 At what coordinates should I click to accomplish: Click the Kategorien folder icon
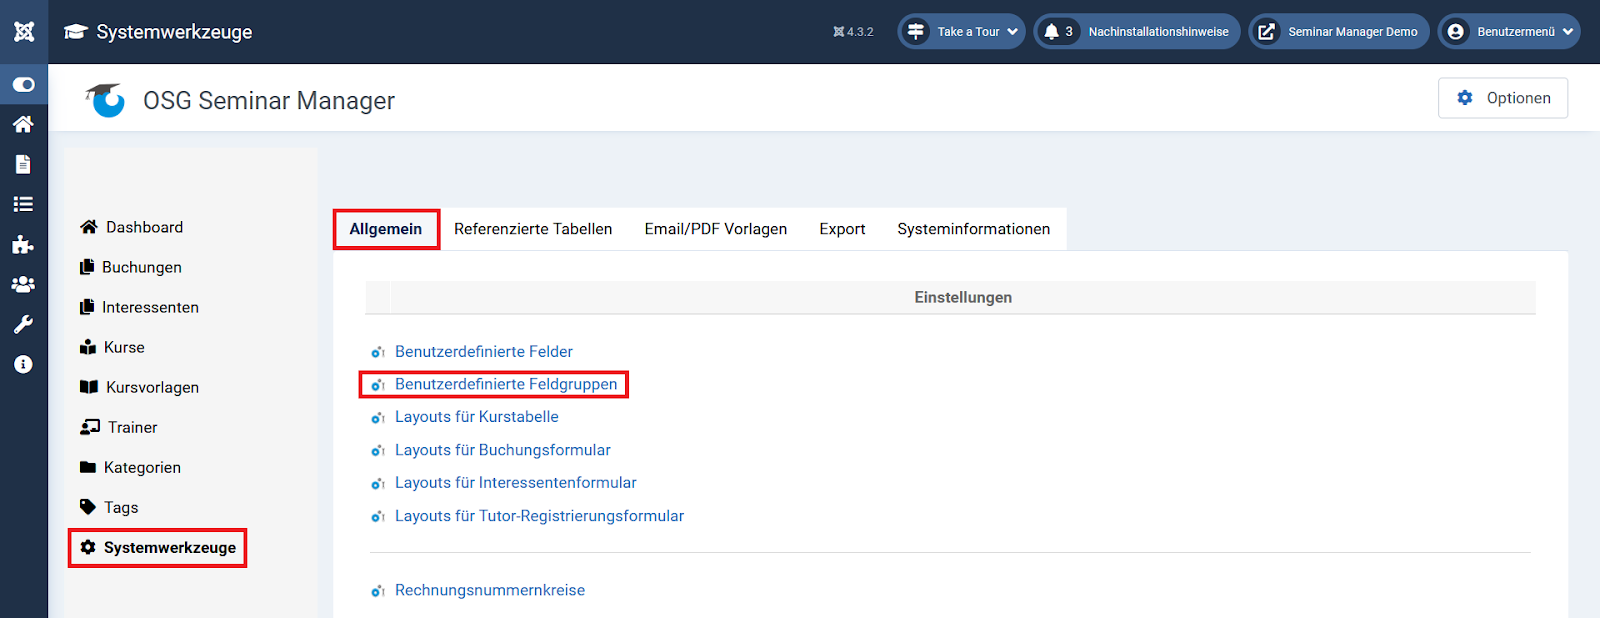tap(88, 467)
